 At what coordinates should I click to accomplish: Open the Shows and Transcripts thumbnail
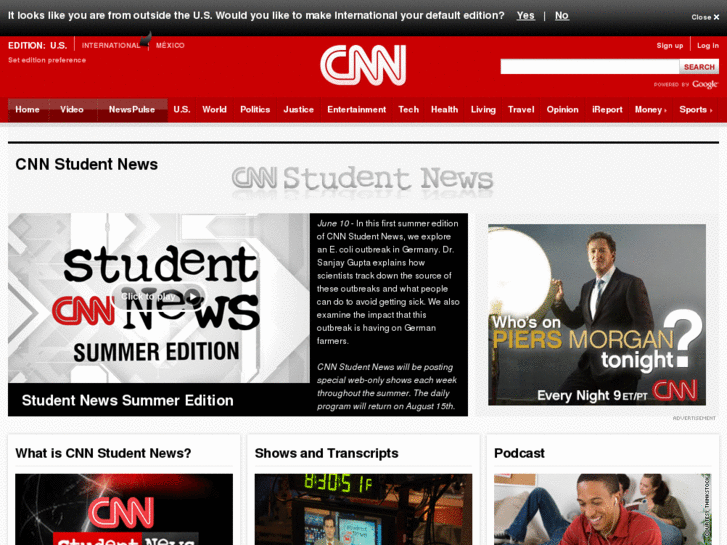click(x=363, y=509)
